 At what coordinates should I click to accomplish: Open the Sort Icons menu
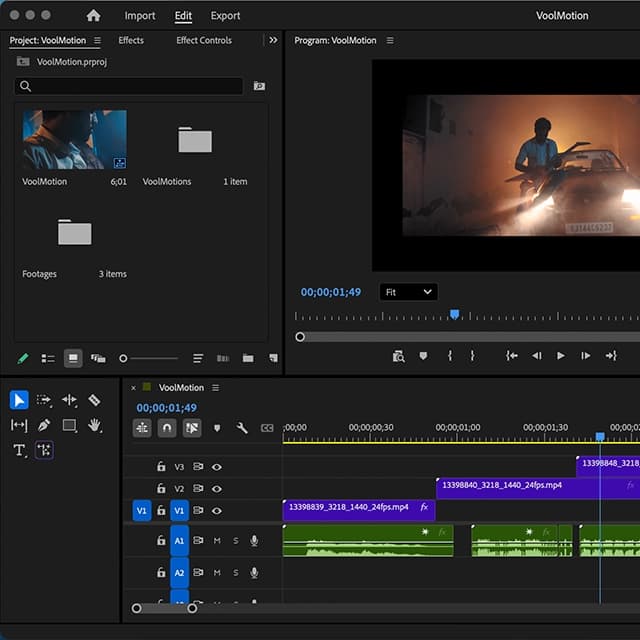[x=198, y=358]
